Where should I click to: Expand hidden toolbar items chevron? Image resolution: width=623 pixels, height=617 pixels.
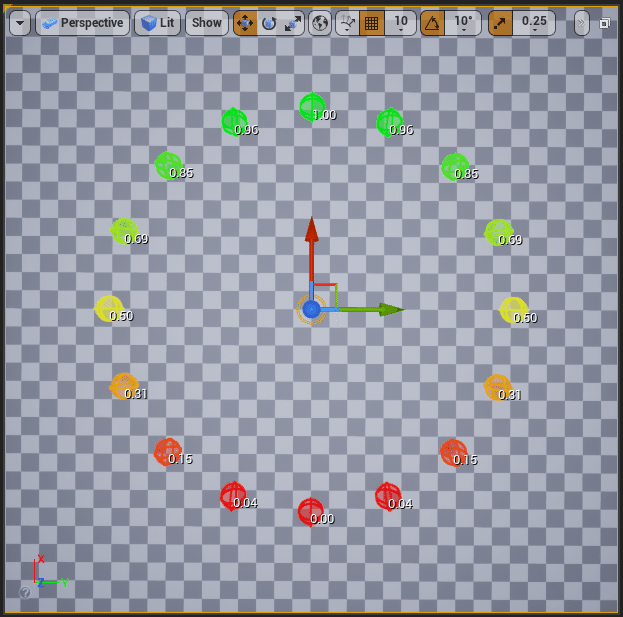(582, 23)
